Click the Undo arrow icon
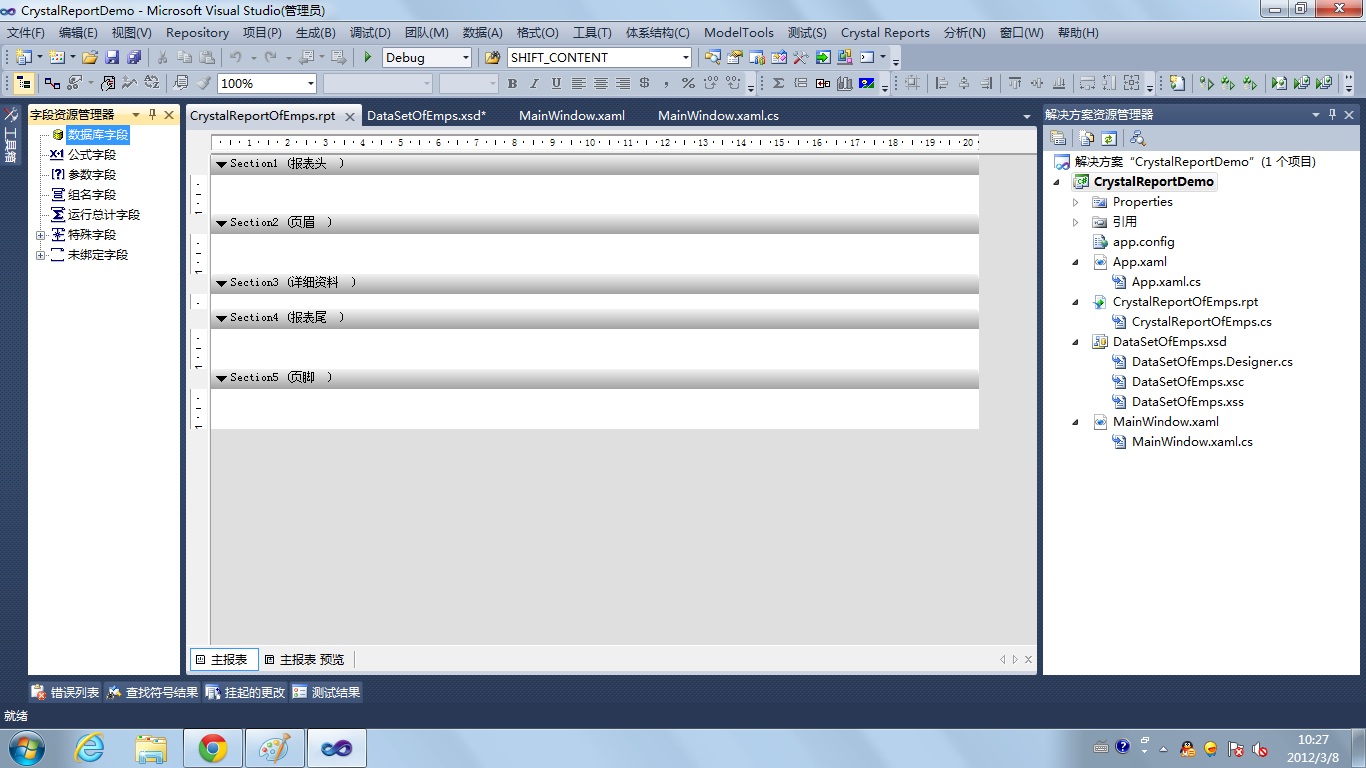Viewport: 1366px width, 768px height. pyautogui.click(x=236, y=57)
